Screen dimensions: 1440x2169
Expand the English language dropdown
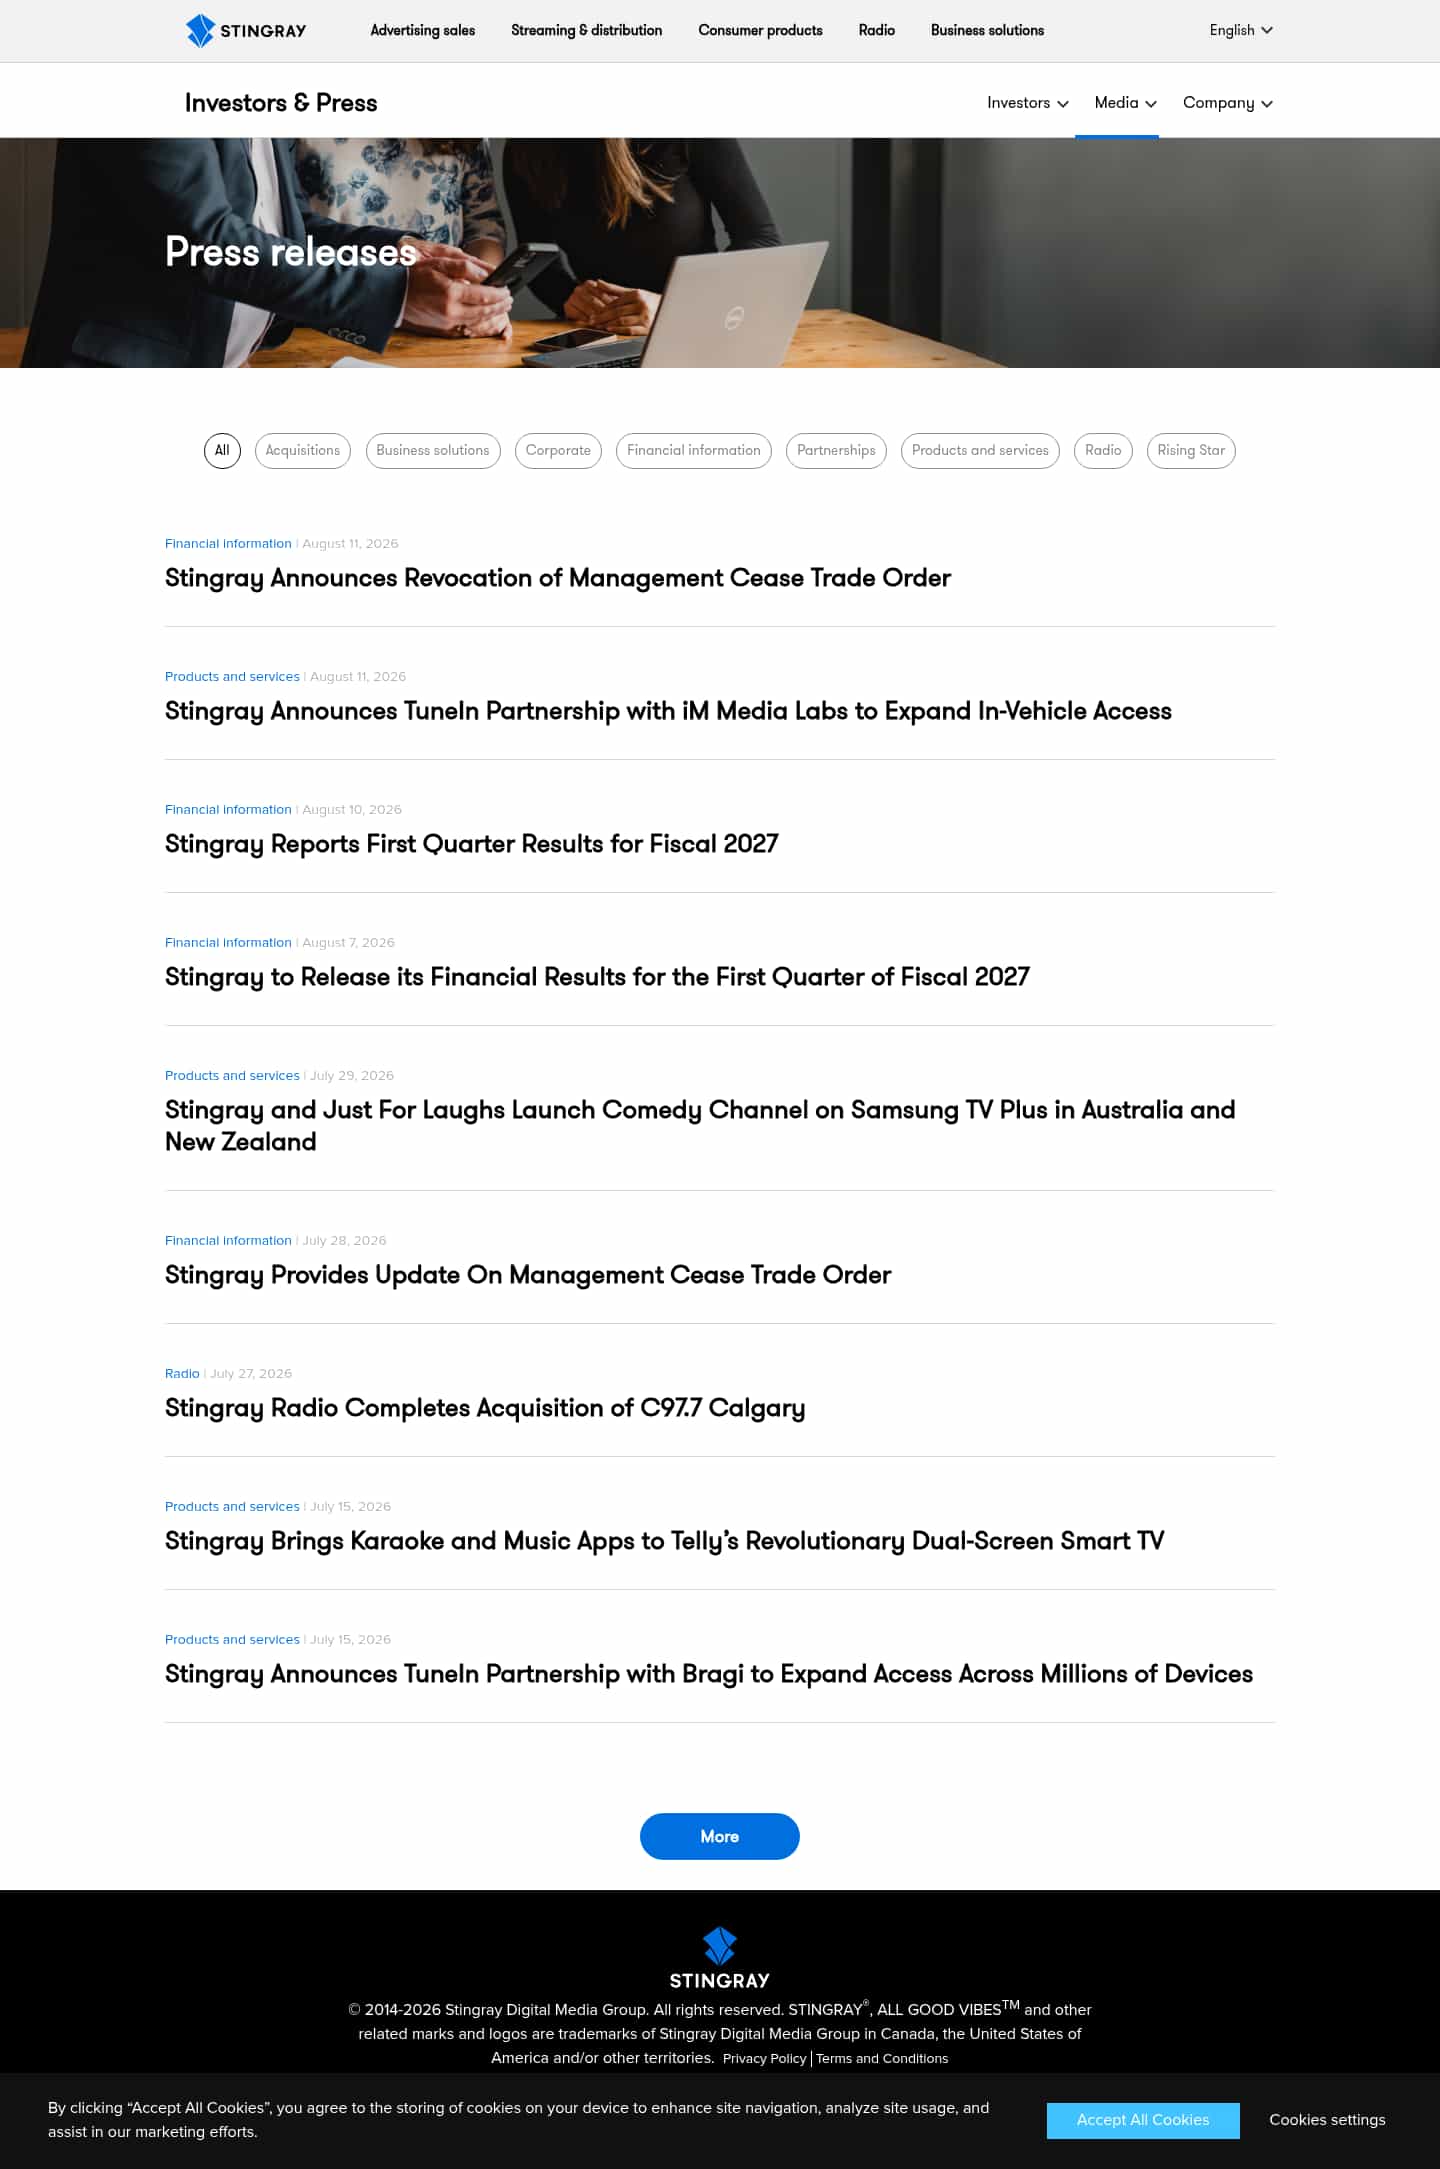tap(1241, 31)
